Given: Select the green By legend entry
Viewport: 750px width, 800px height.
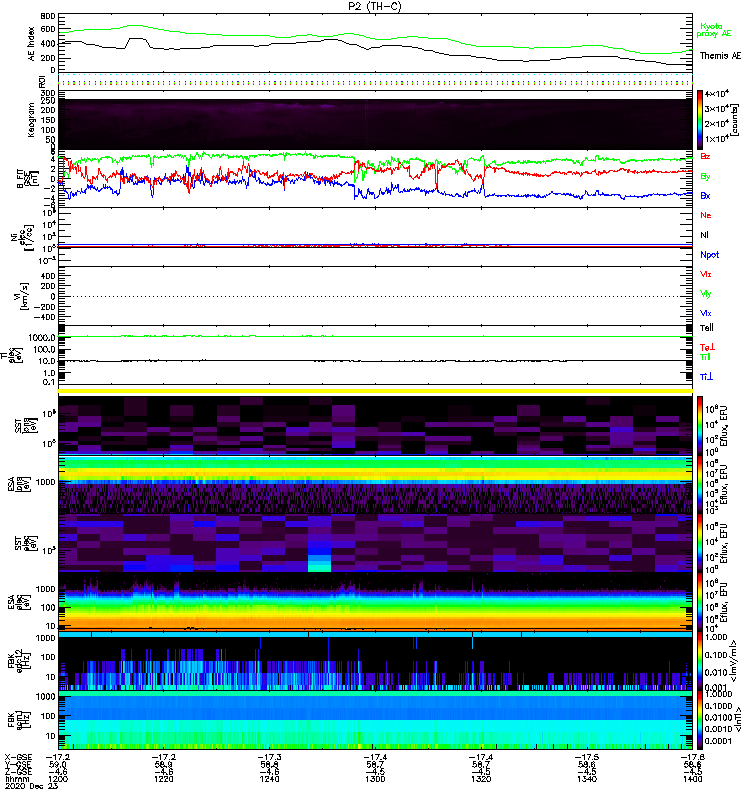Looking at the screenshot, I should click(x=706, y=176).
